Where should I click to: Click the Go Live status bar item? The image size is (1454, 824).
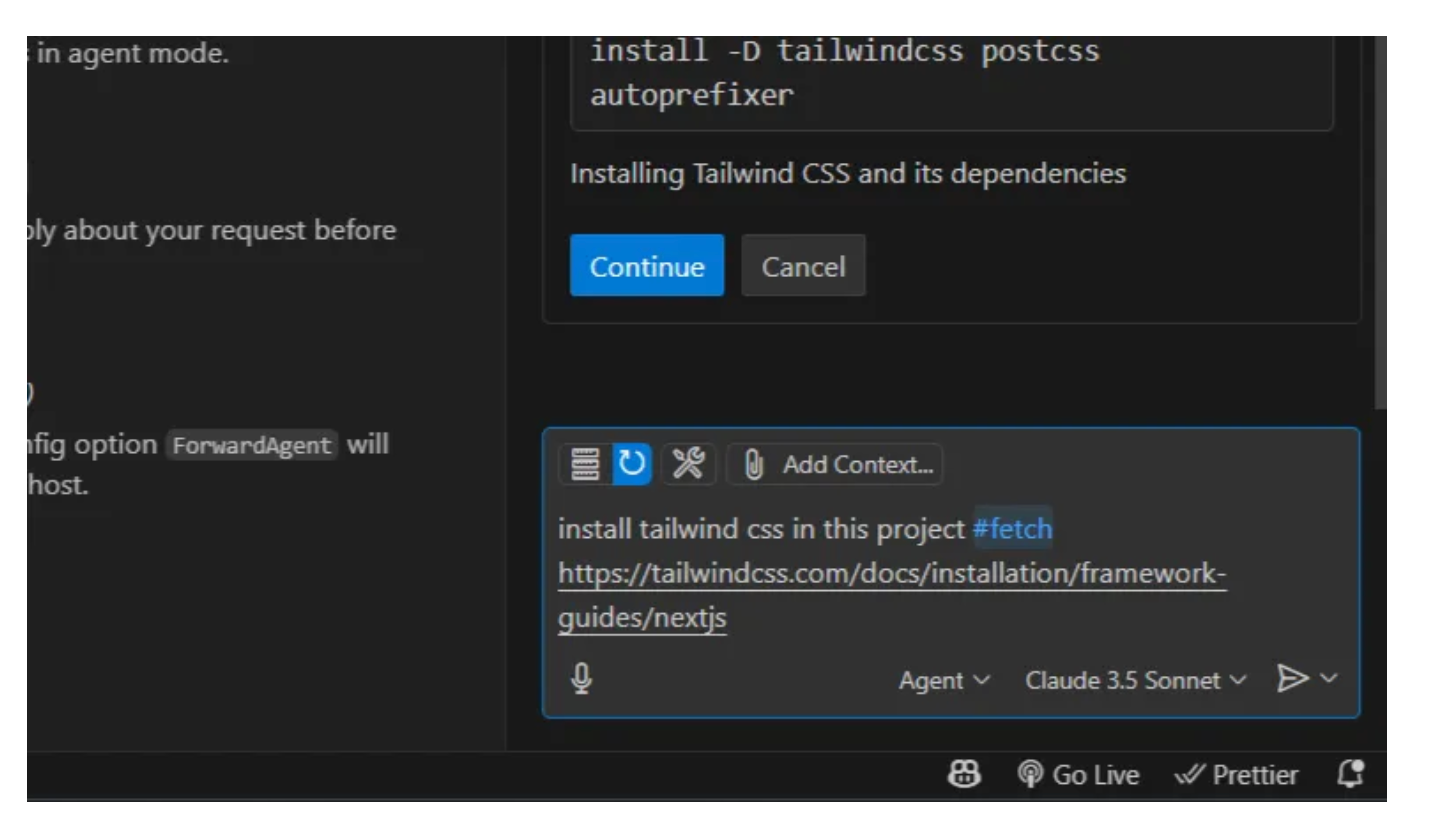[1078, 775]
